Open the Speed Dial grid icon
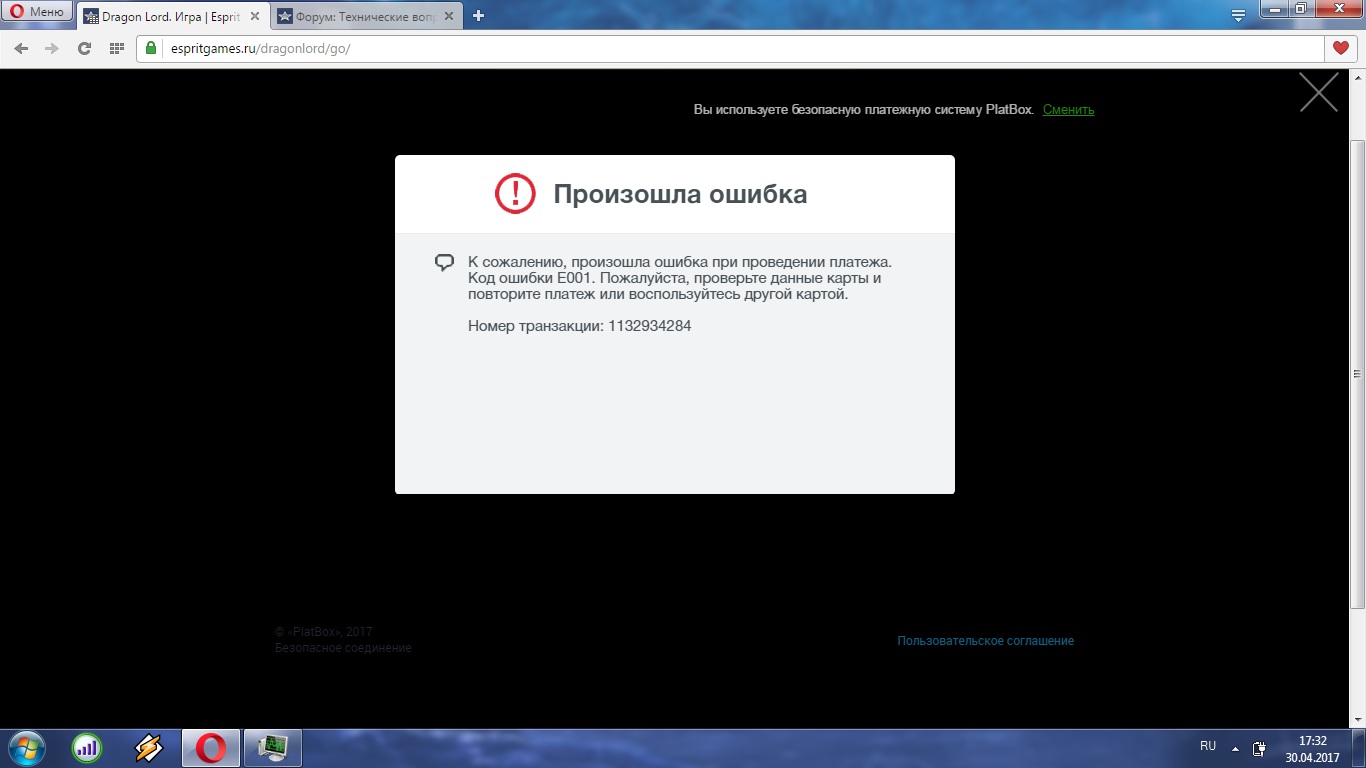 [116, 48]
